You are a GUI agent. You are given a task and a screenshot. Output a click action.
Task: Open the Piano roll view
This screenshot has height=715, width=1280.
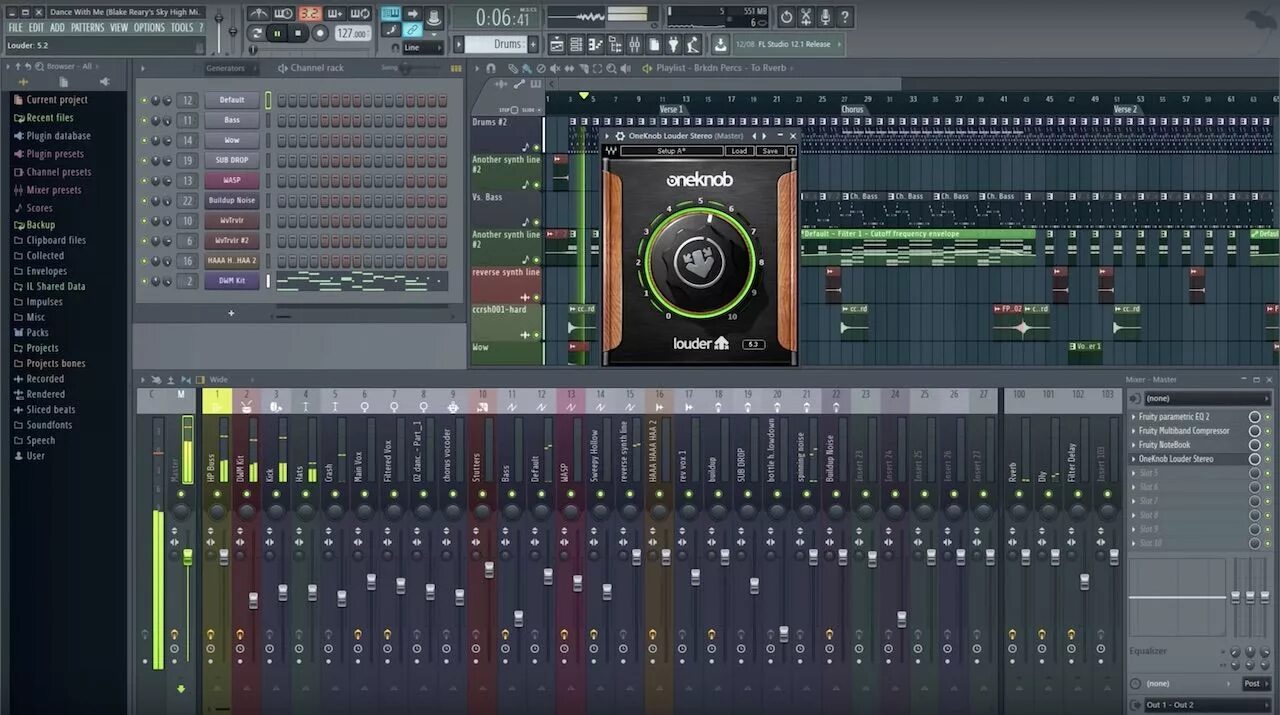click(x=596, y=43)
